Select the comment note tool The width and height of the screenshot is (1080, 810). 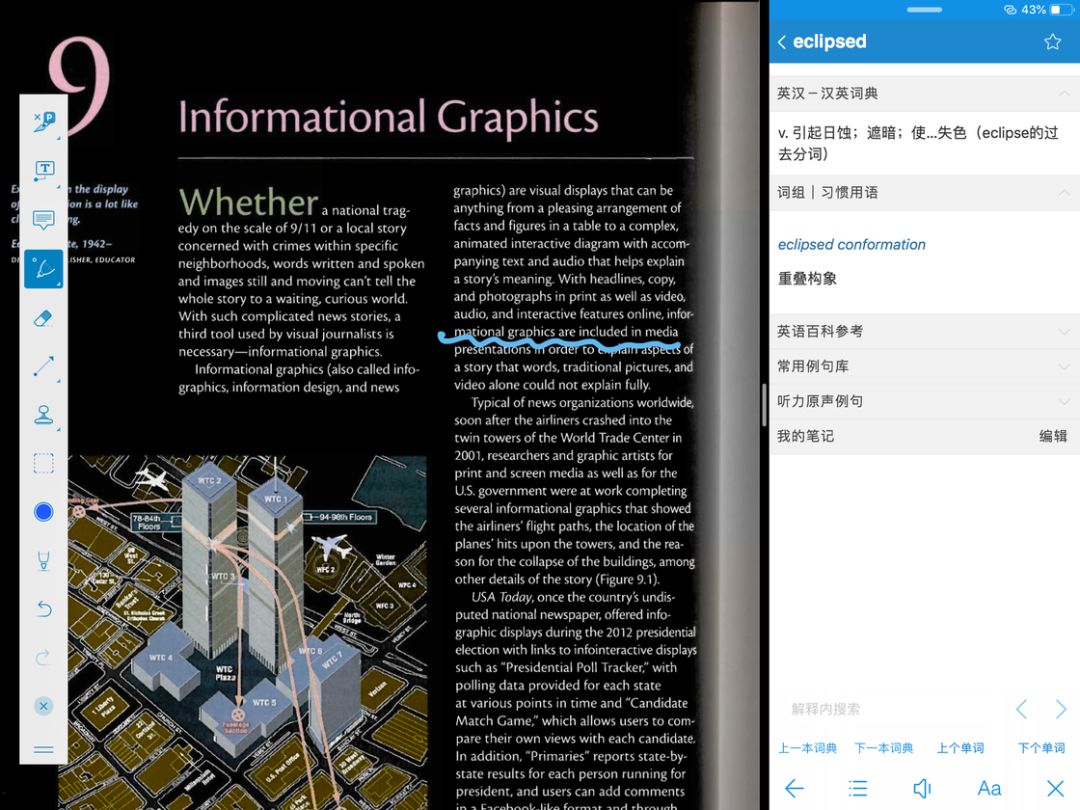click(44, 219)
